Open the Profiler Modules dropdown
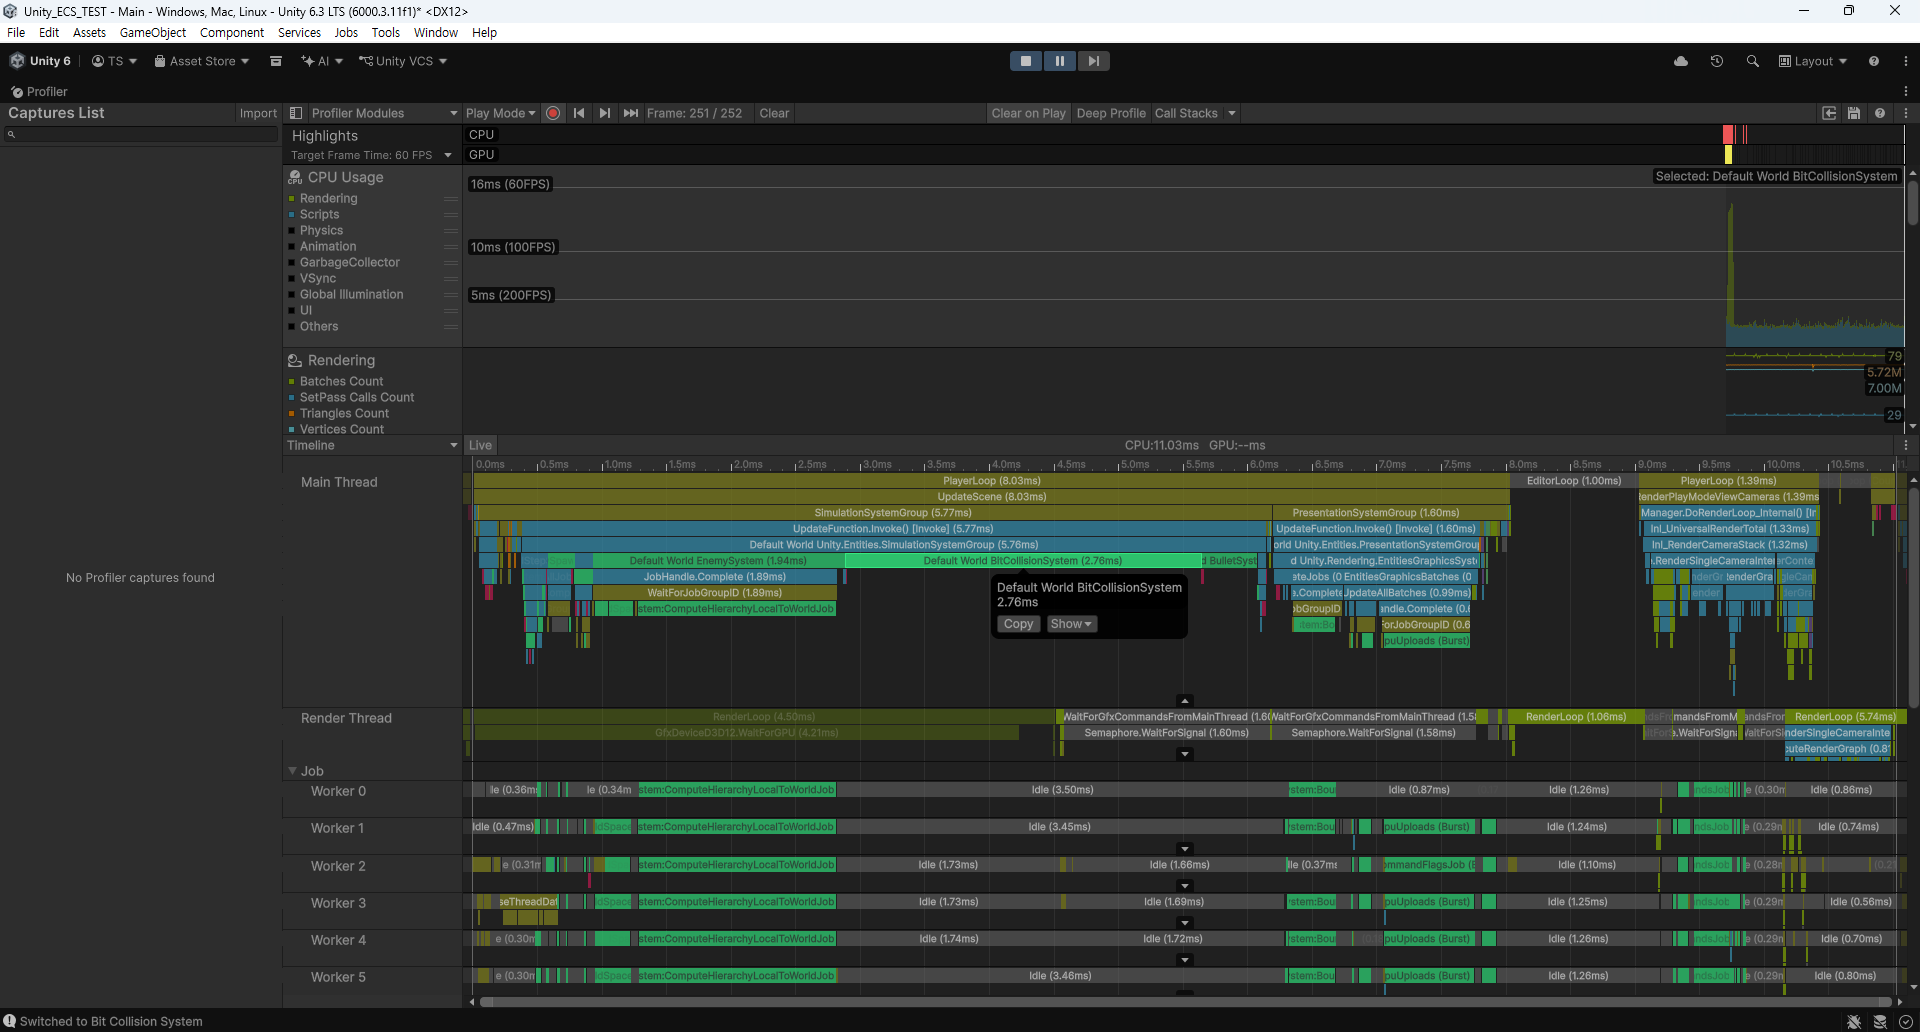Screen dimensions: 1920x1032 [x=374, y=113]
